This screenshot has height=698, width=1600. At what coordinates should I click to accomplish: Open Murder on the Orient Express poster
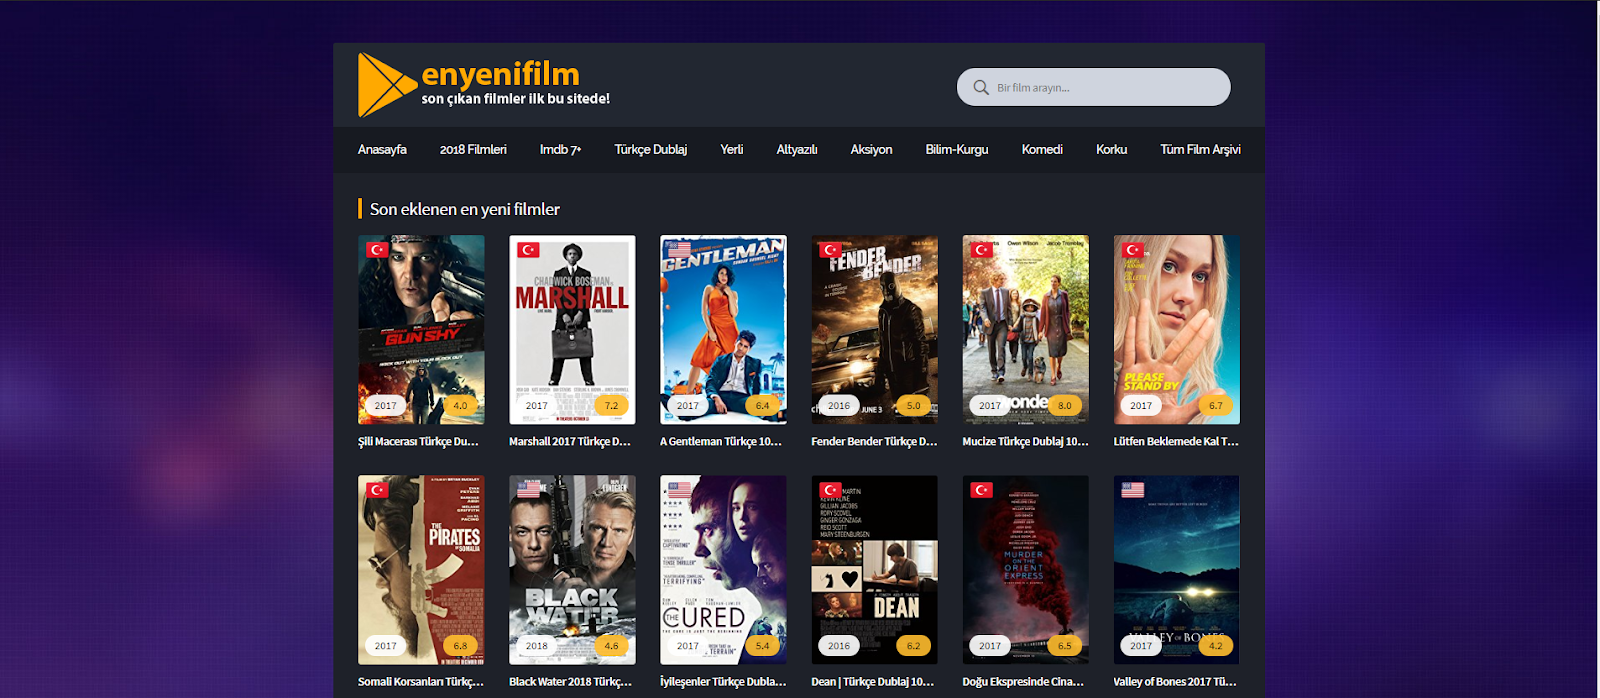click(x=1025, y=570)
